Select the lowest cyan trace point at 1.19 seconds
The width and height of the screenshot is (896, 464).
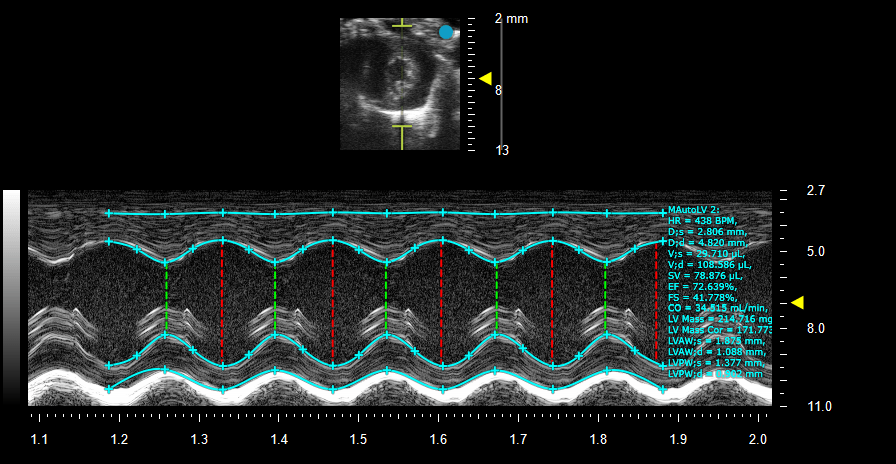coord(109,390)
